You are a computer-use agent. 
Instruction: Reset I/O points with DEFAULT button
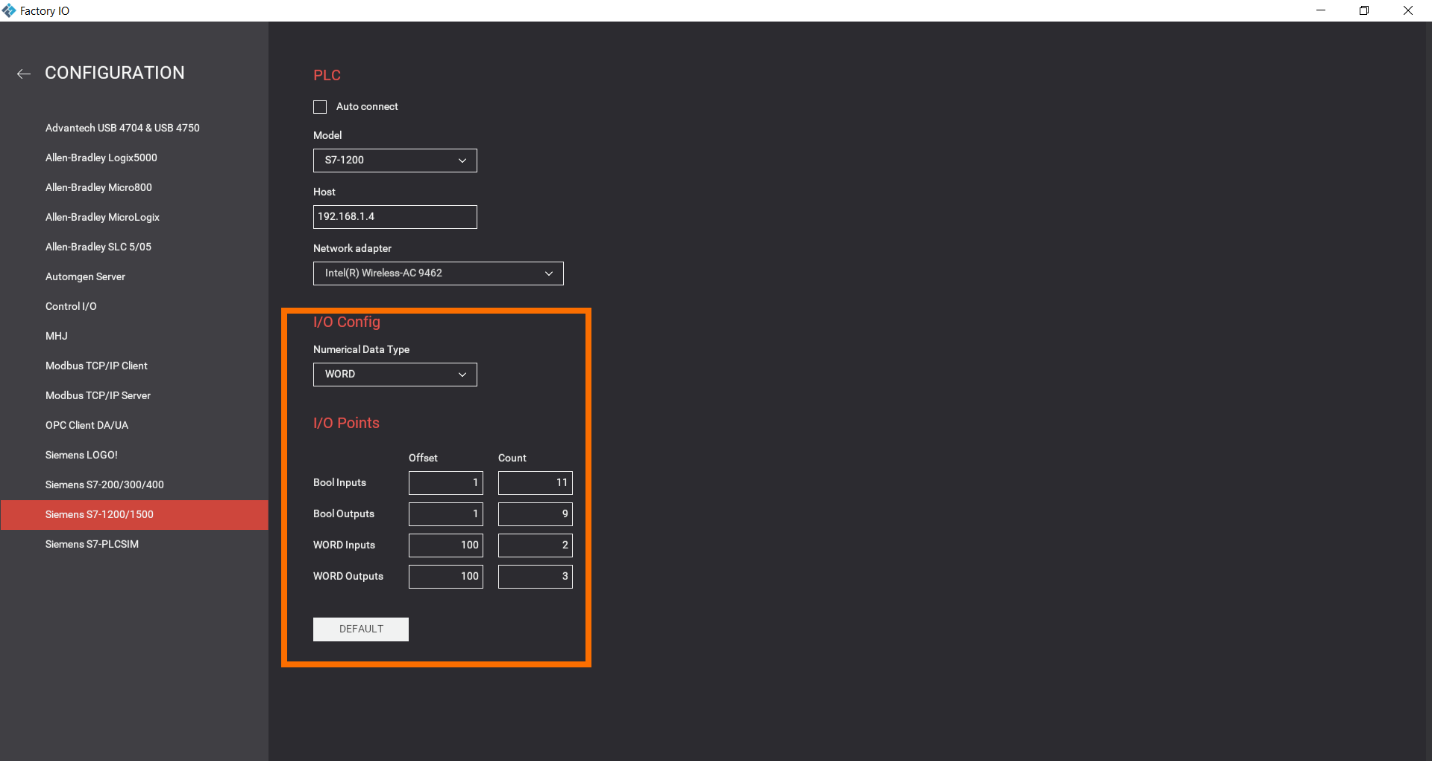[x=361, y=629]
